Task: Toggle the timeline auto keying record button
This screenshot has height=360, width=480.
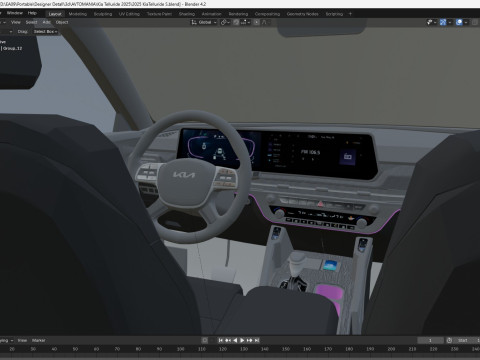Action: [205, 340]
